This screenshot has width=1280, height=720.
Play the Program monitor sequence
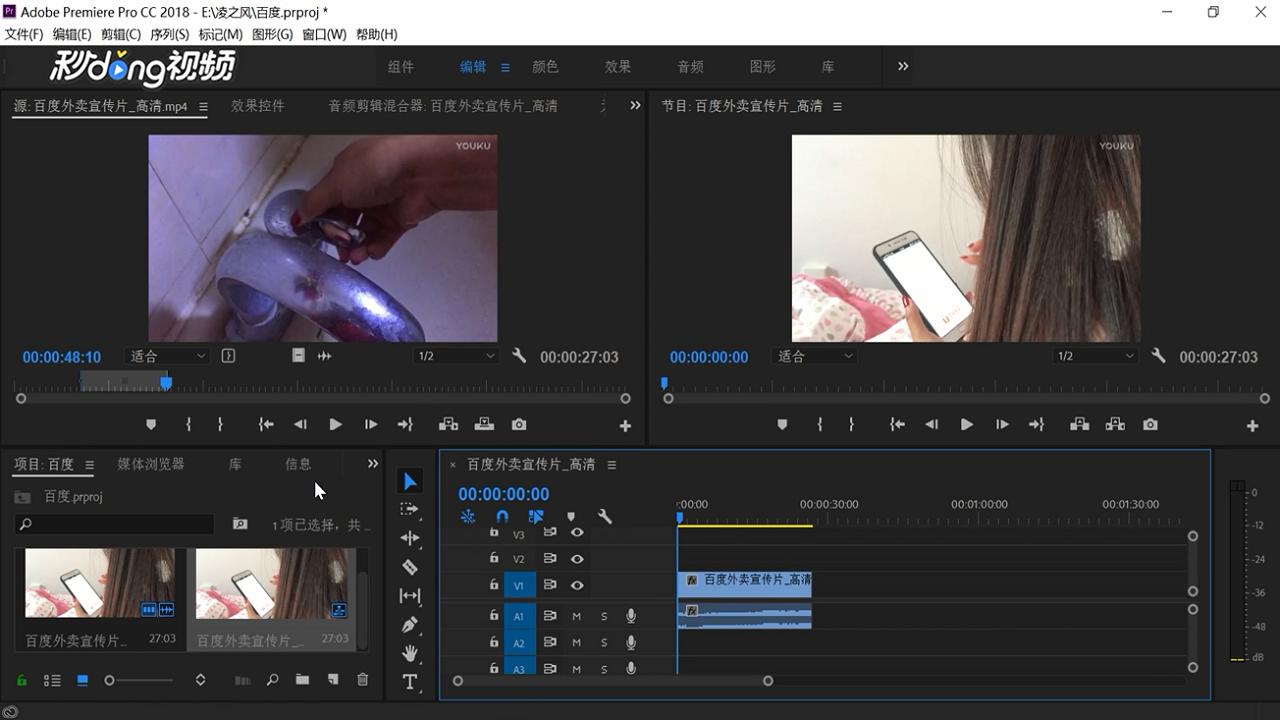pos(967,425)
